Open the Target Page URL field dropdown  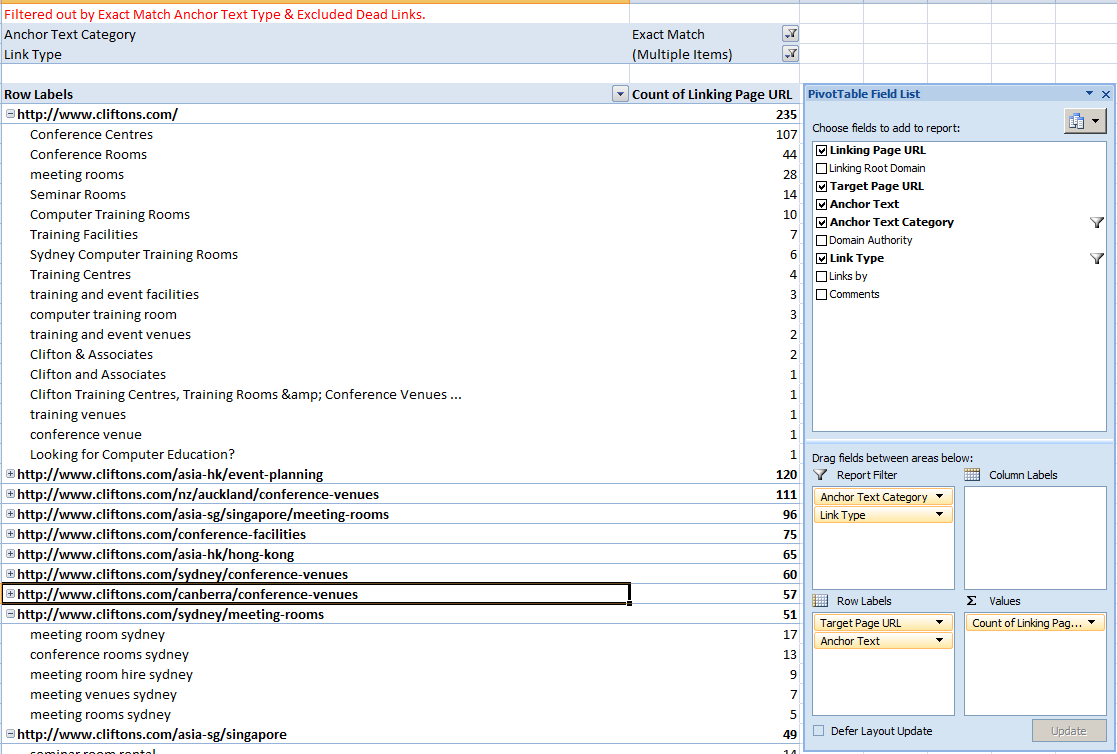(x=940, y=623)
